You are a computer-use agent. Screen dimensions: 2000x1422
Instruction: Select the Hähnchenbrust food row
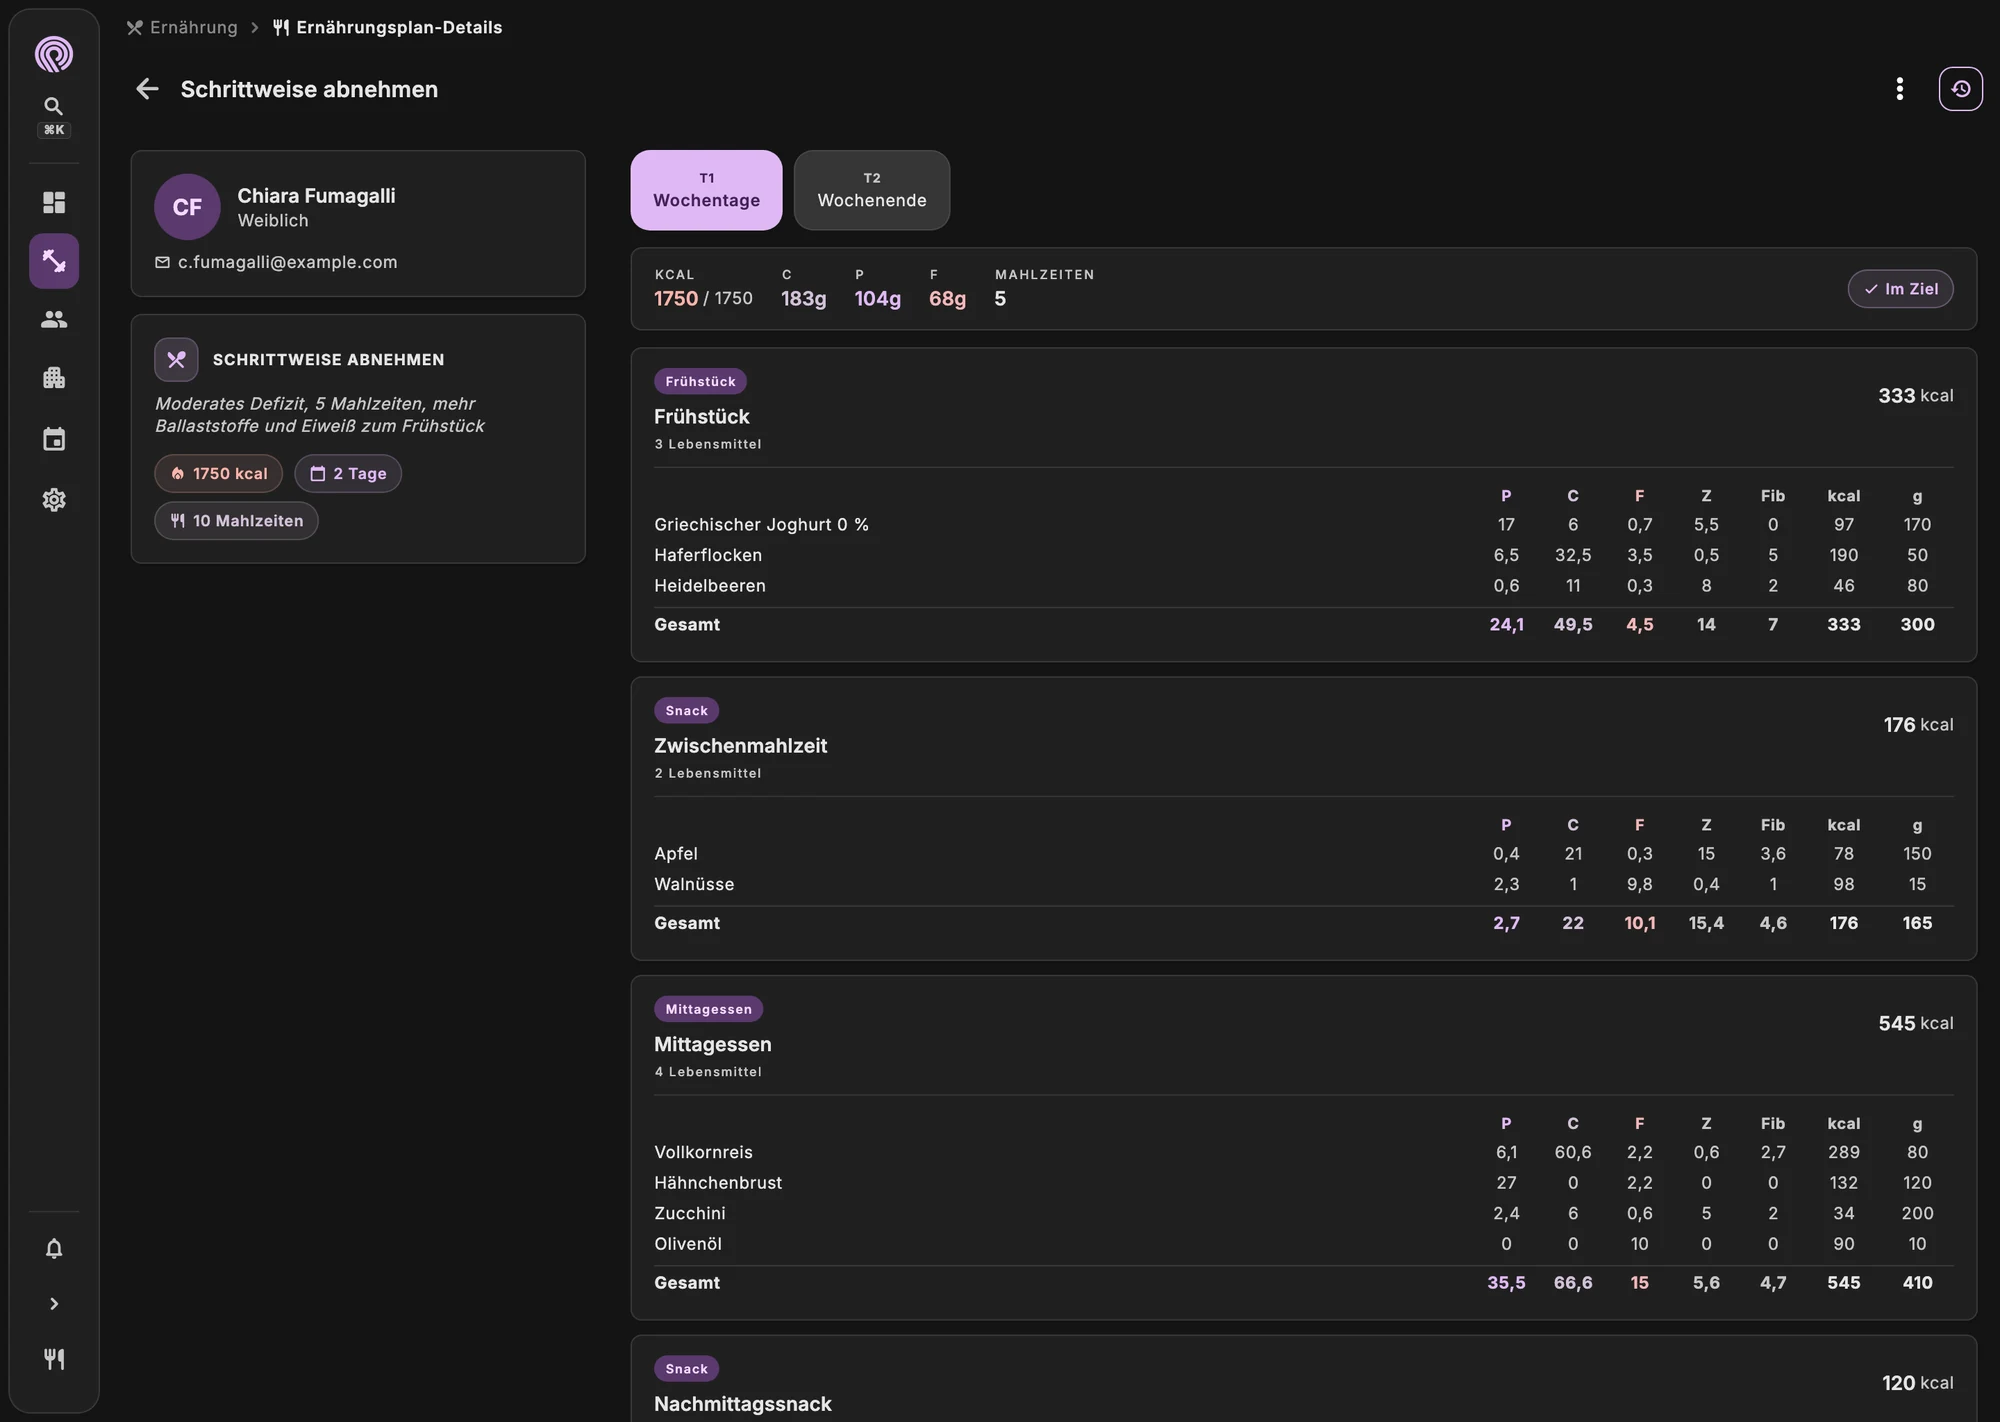click(x=1304, y=1183)
